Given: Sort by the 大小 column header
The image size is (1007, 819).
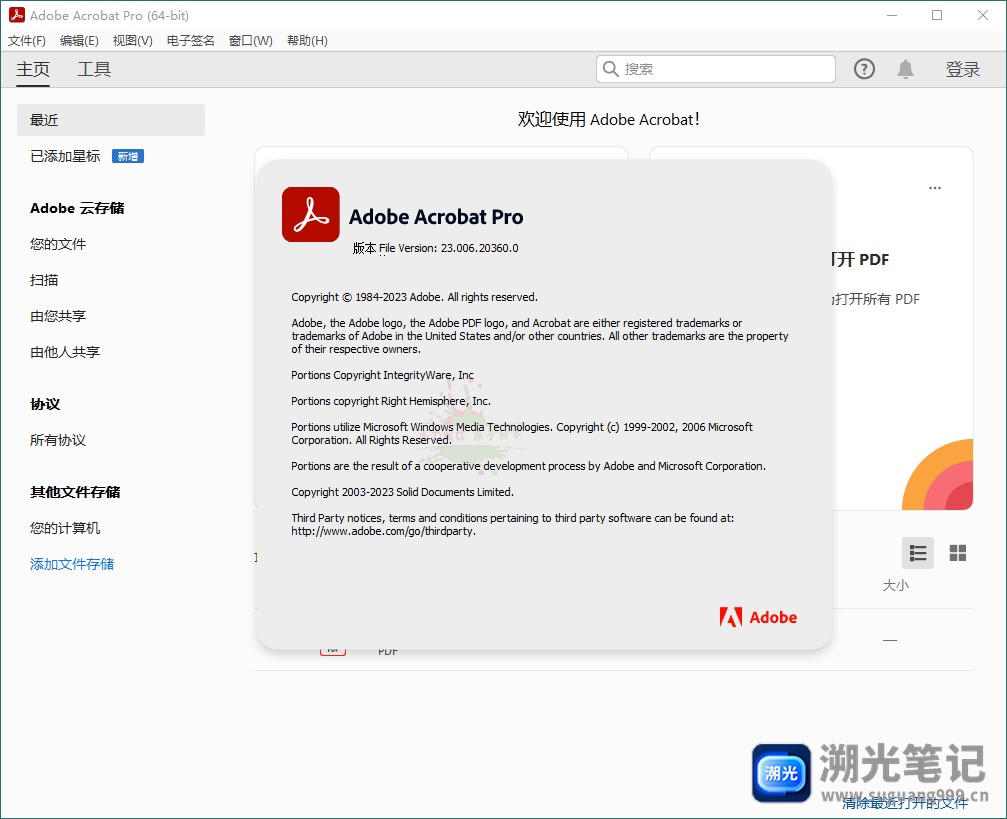Looking at the screenshot, I should pyautogui.click(x=896, y=585).
